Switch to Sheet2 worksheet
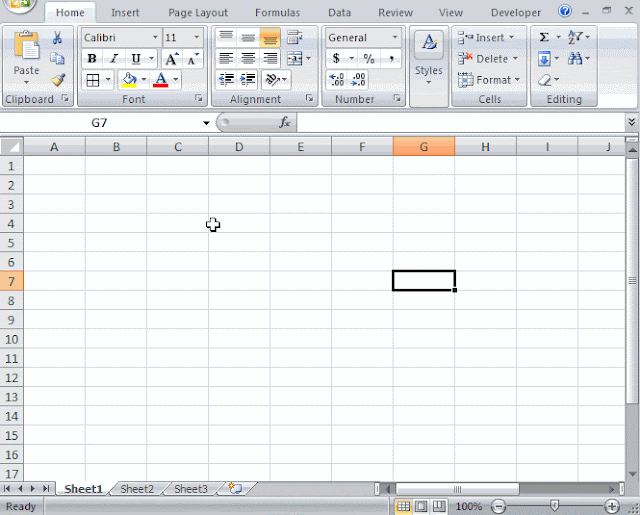This screenshot has height=515, width=640. (137, 488)
